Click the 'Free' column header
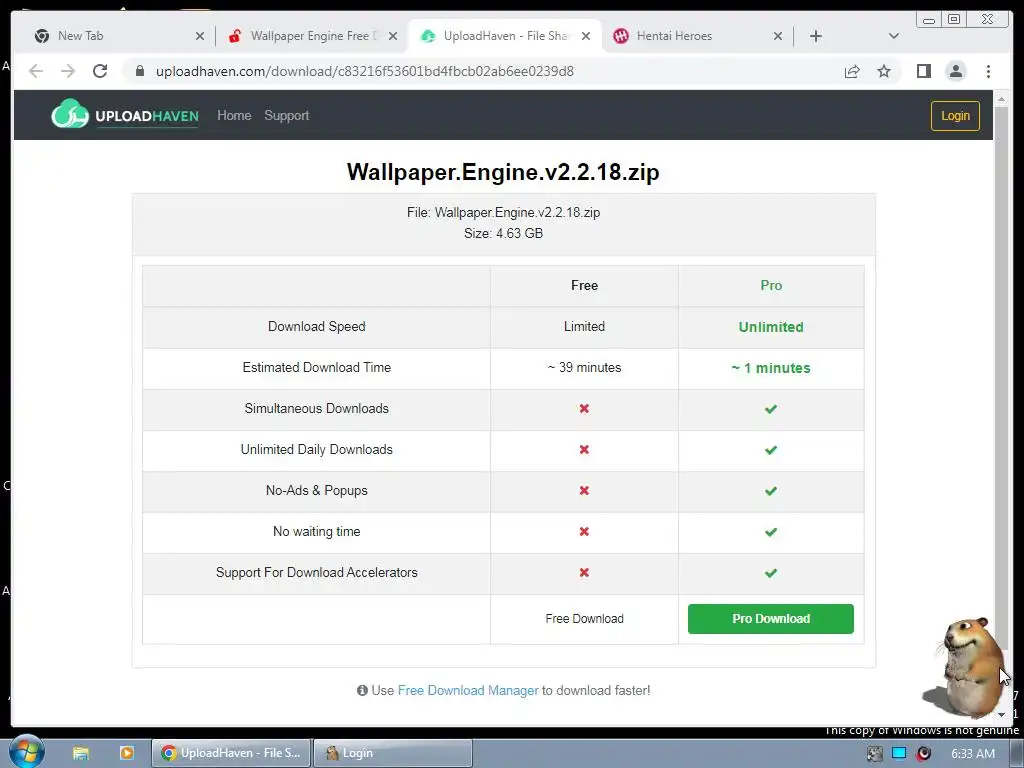The image size is (1024, 768). tap(584, 285)
